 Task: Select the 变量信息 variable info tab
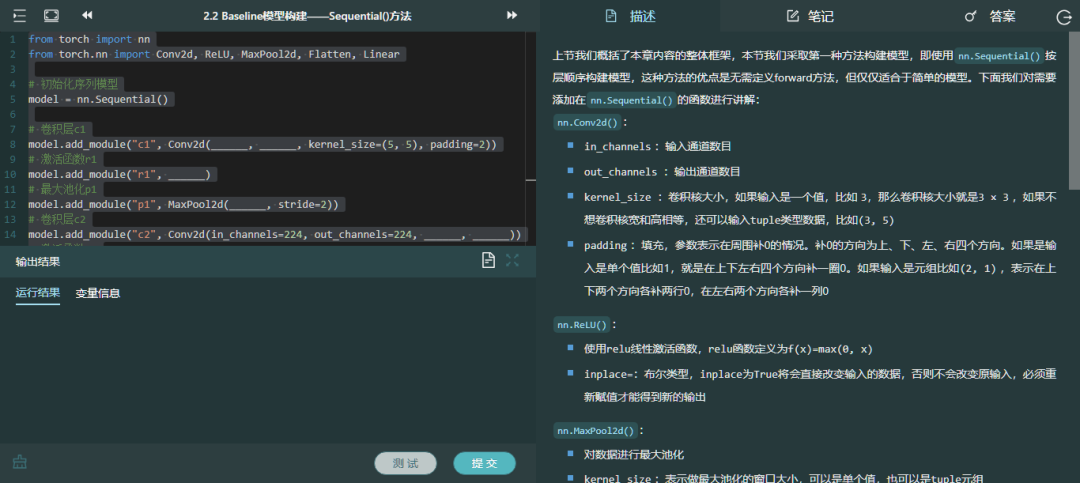[x=98, y=293]
